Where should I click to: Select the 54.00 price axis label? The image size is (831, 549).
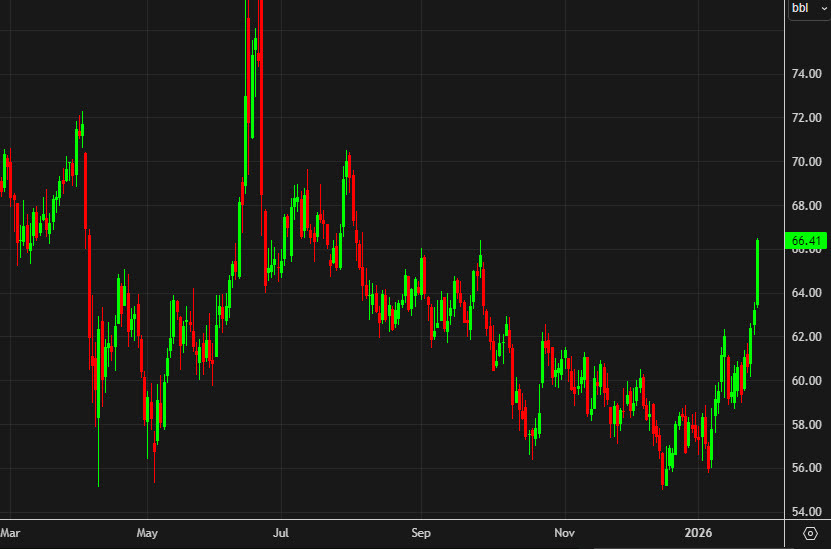[x=806, y=512]
